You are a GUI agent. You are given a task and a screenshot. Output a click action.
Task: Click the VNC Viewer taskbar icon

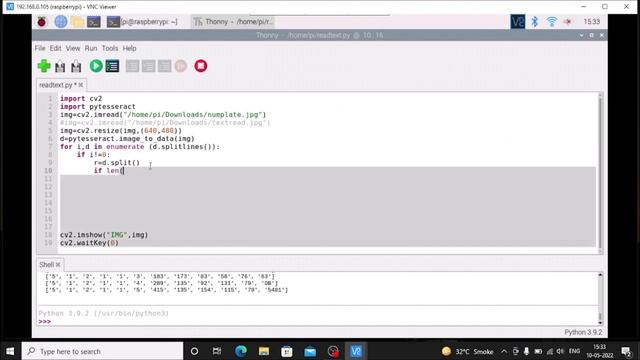point(356,351)
